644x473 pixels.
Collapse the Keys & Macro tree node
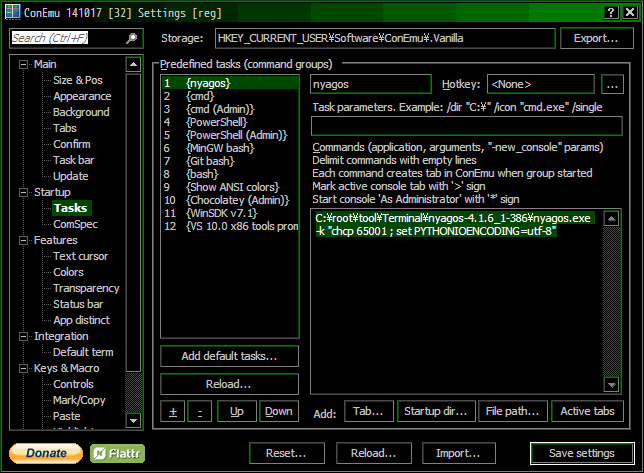pos(23,368)
